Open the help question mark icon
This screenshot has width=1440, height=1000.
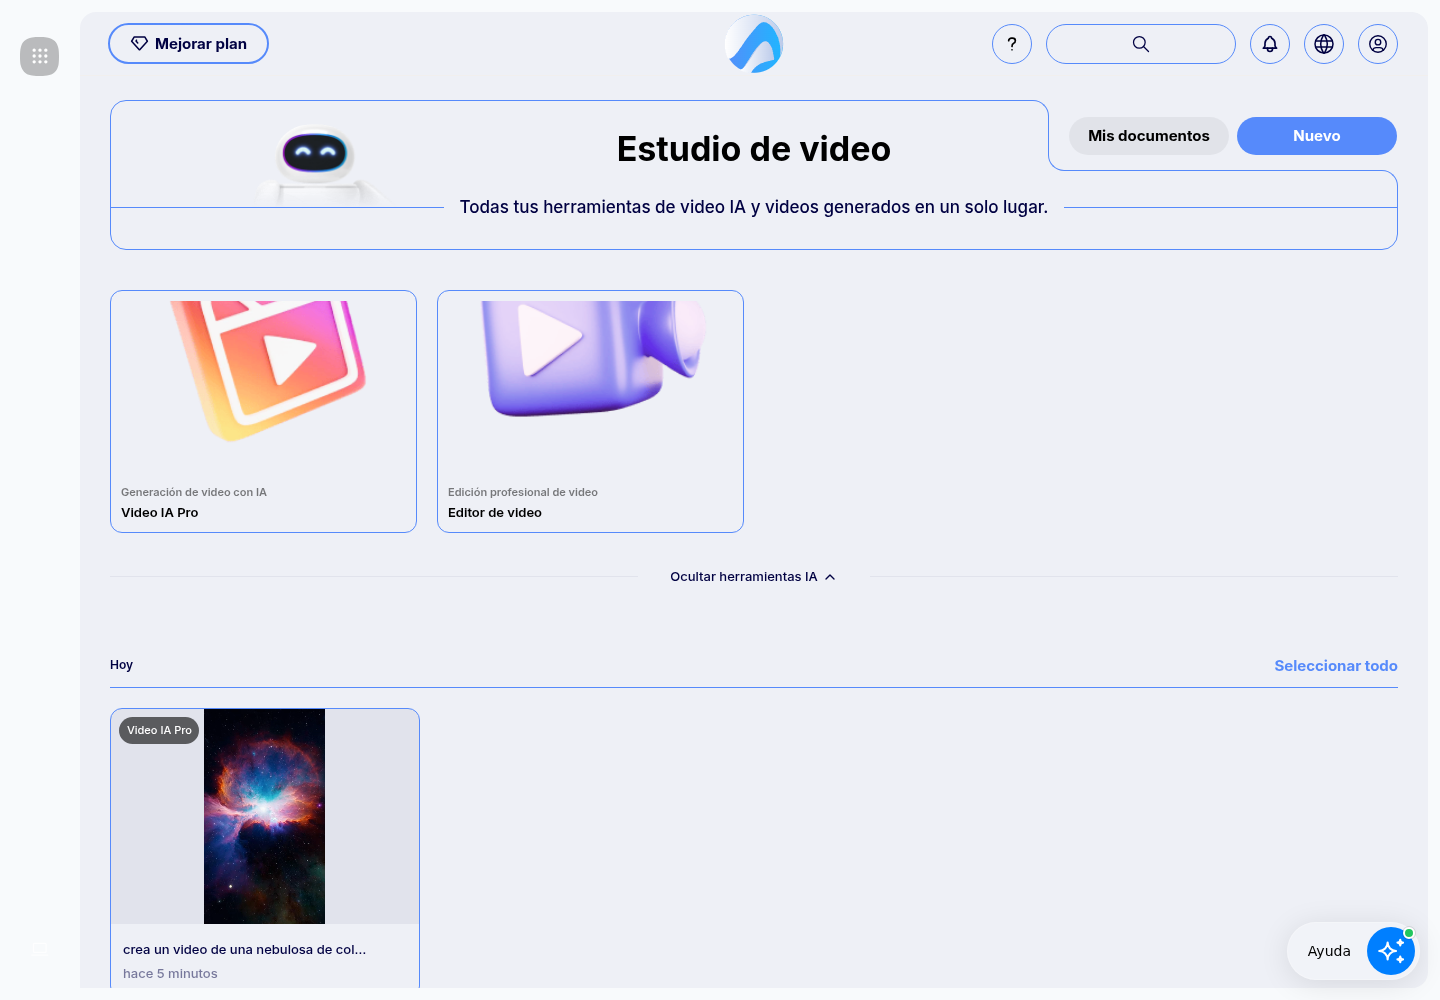[1012, 44]
